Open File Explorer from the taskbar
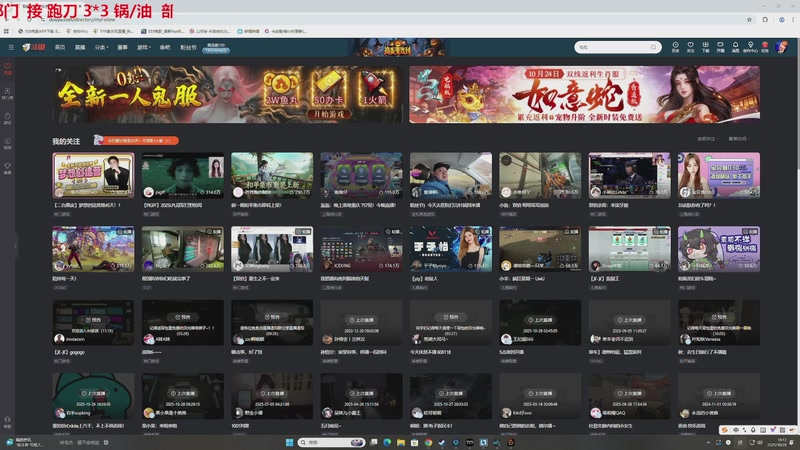The image size is (800, 450). (x=401, y=442)
